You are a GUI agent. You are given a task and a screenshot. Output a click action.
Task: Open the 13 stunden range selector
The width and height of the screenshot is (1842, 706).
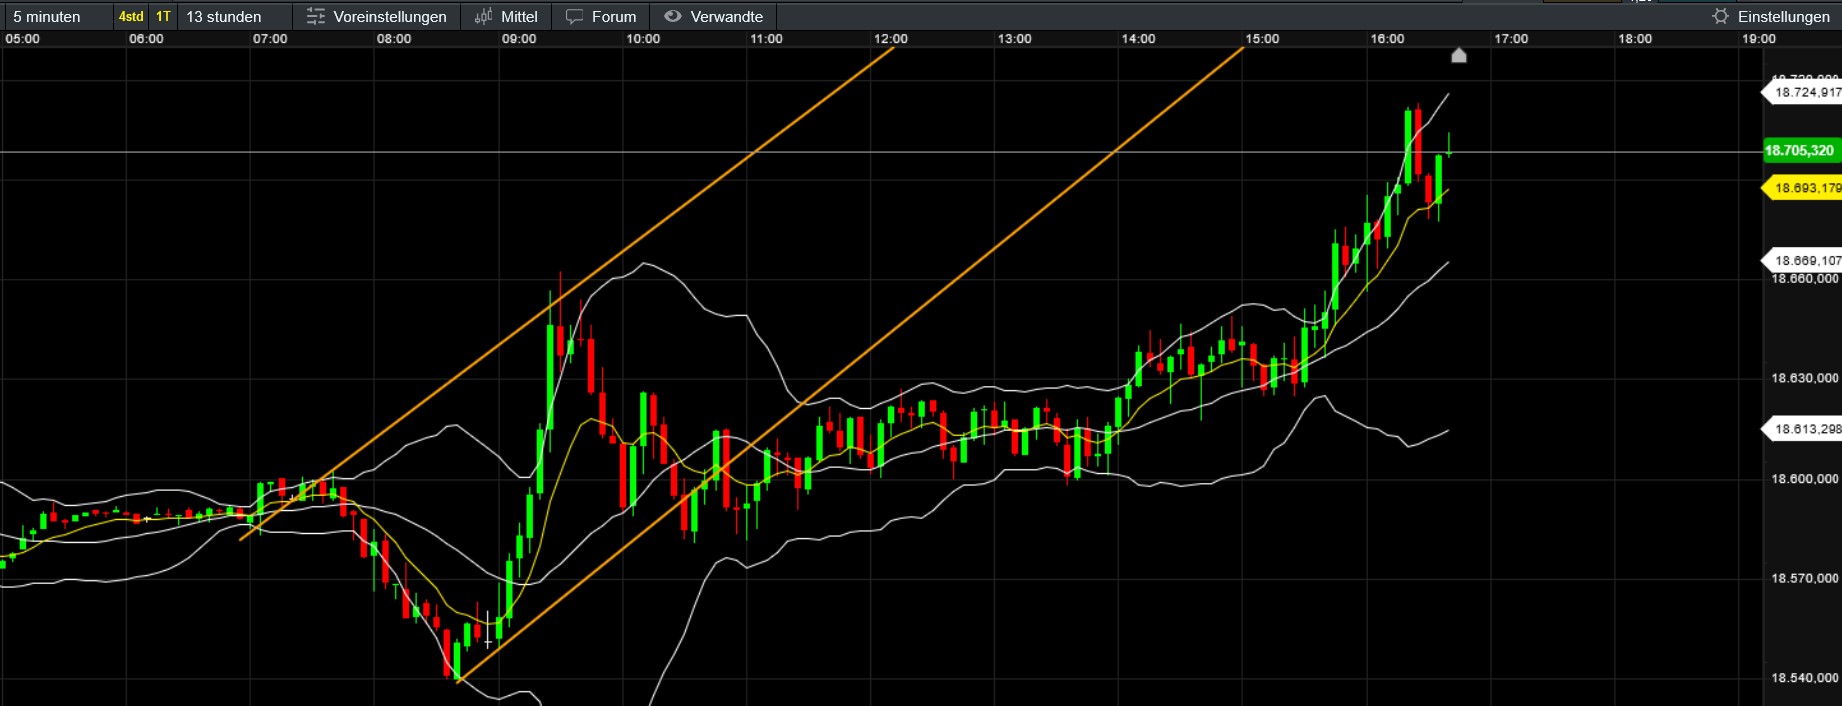(x=224, y=16)
